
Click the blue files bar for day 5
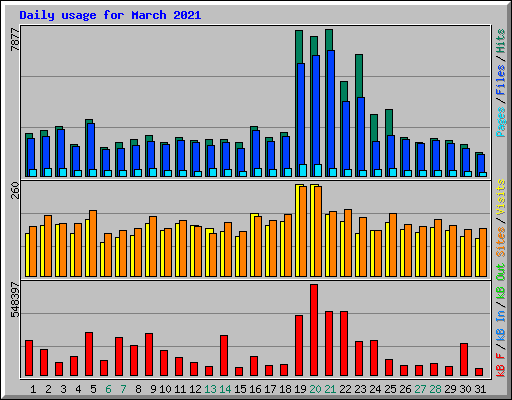coord(91,150)
